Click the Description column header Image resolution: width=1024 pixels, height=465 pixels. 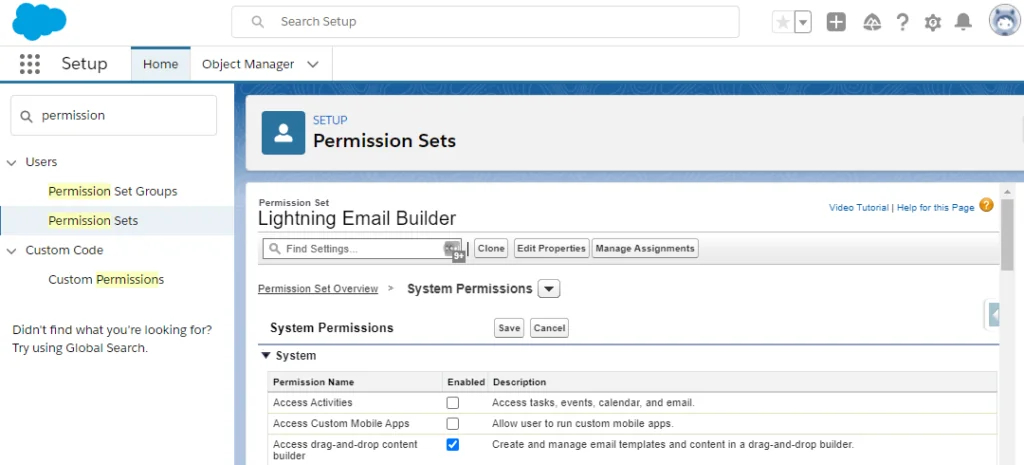pyautogui.click(x=519, y=382)
